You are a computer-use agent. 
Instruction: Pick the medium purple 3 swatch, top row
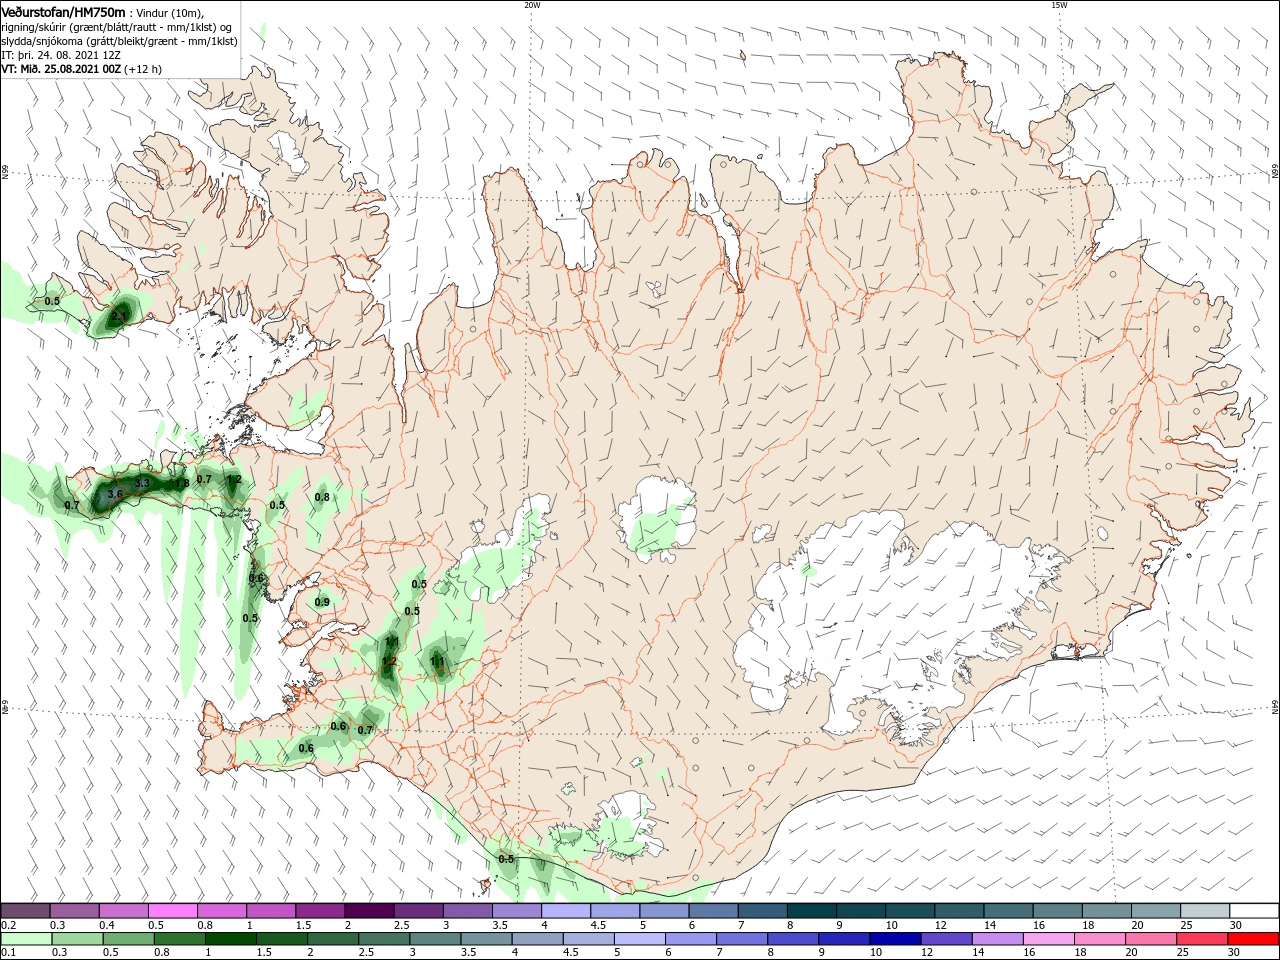pyautogui.click(x=467, y=911)
